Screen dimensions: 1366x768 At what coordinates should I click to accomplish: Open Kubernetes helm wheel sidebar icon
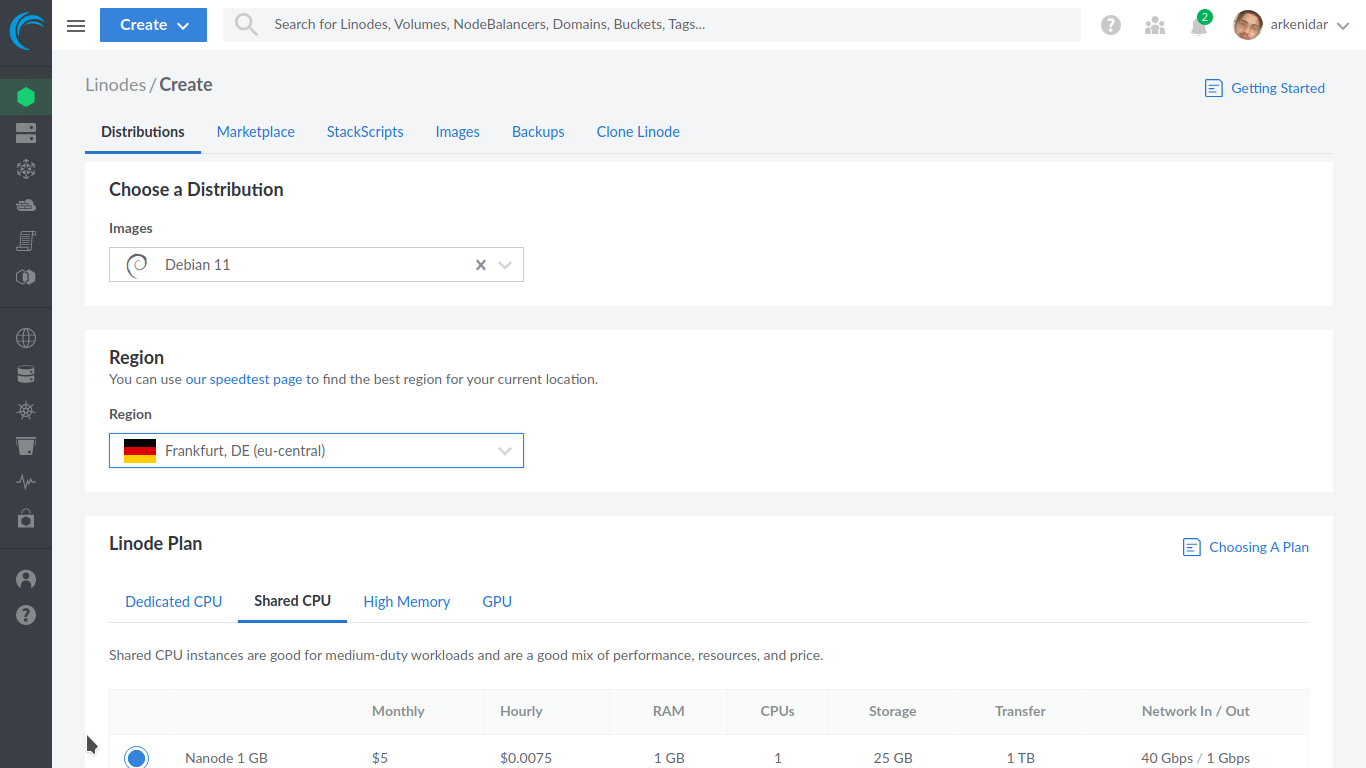26,410
